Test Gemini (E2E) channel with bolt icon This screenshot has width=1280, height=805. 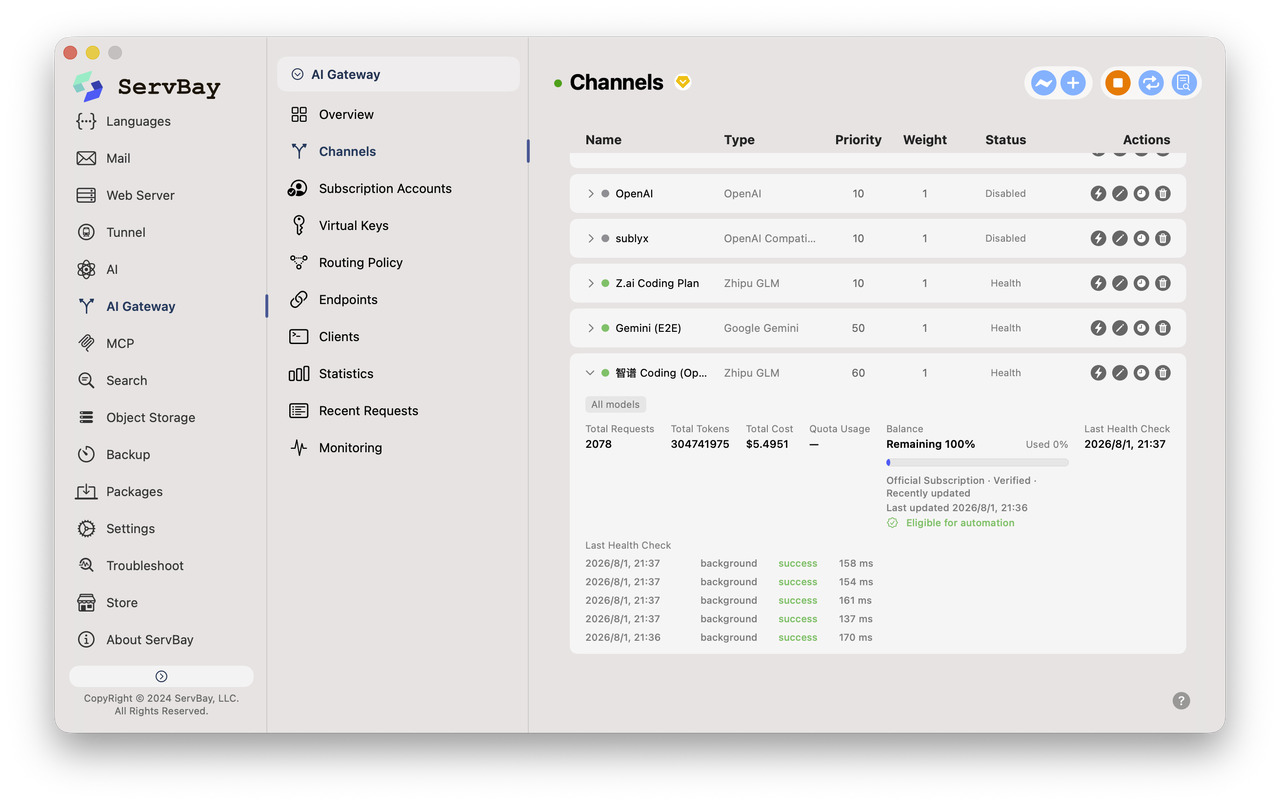[1098, 328]
